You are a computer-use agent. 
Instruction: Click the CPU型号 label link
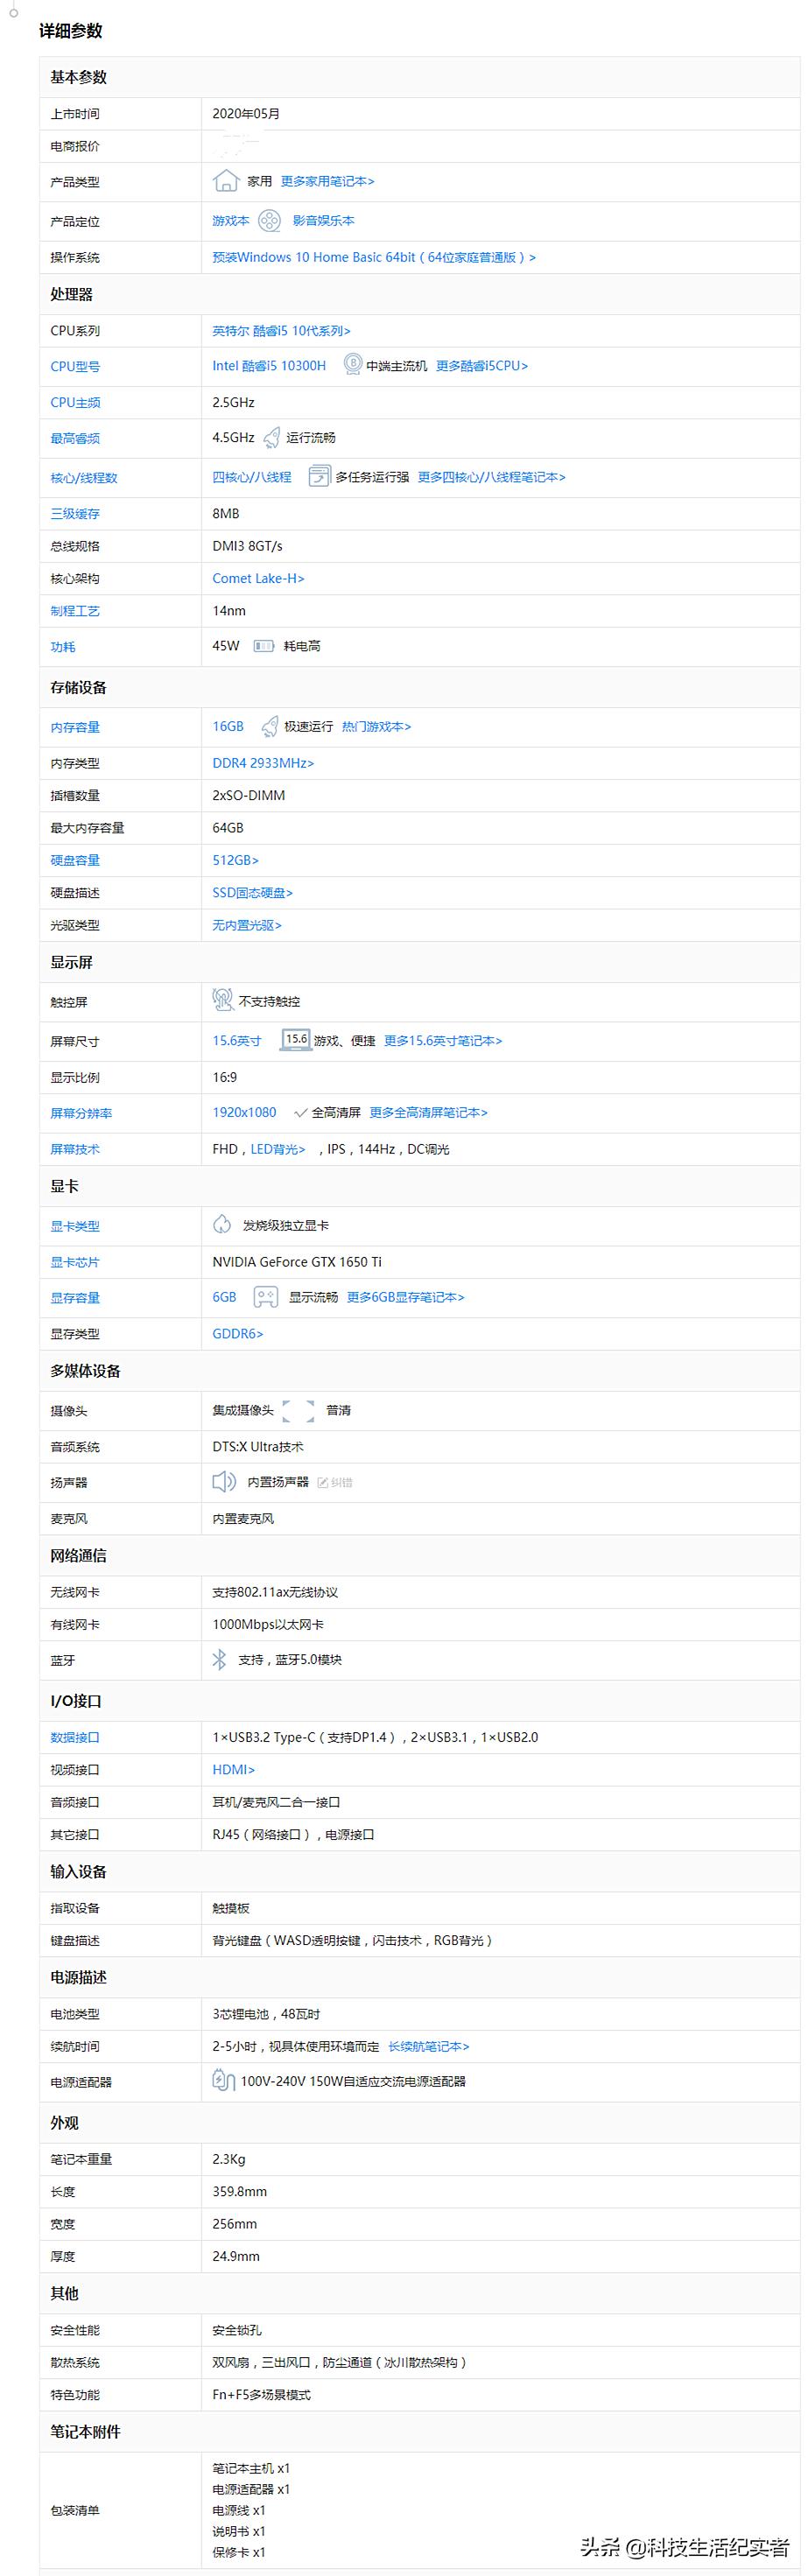point(75,367)
